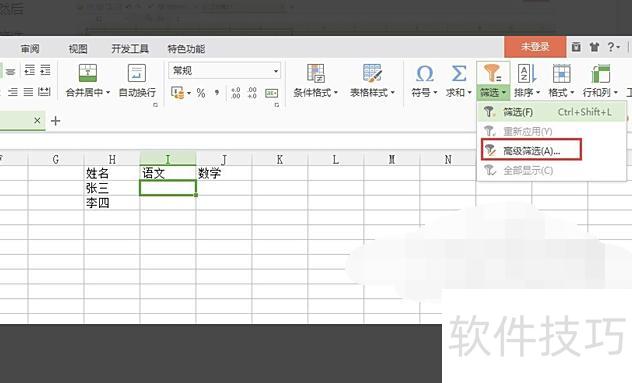Toggle 自动换行 wrap text
This screenshot has height=383, width=632.
pyautogui.click(x=137, y=81)
